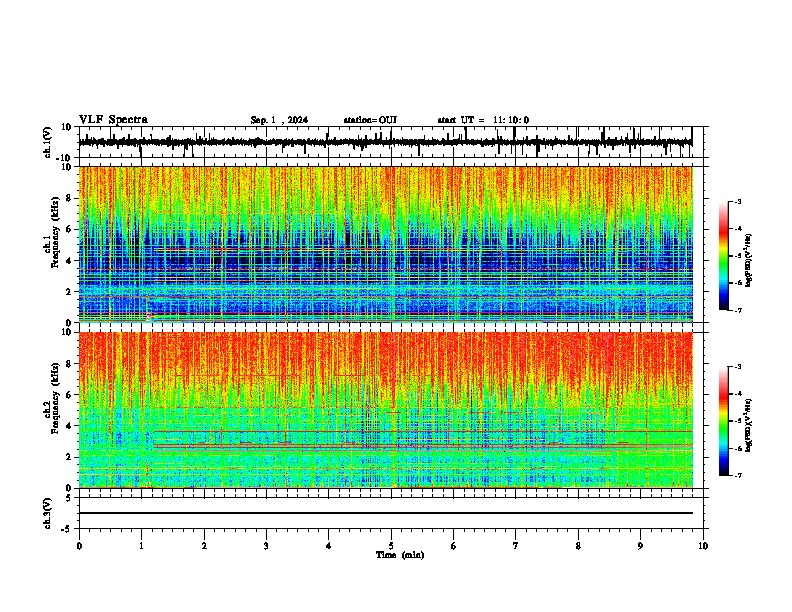Image resolution: width=792 pixels, height=612 pixels.
Task: Click the time axis tick label "0"
Action: coord(79,546)
